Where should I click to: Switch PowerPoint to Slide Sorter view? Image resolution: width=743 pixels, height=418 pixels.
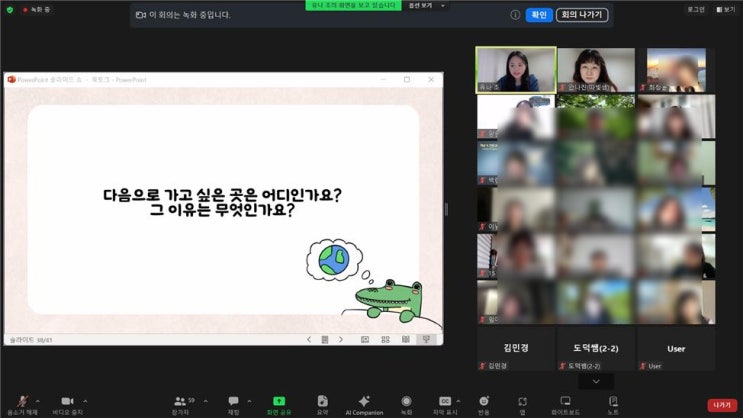coord(385,339)
